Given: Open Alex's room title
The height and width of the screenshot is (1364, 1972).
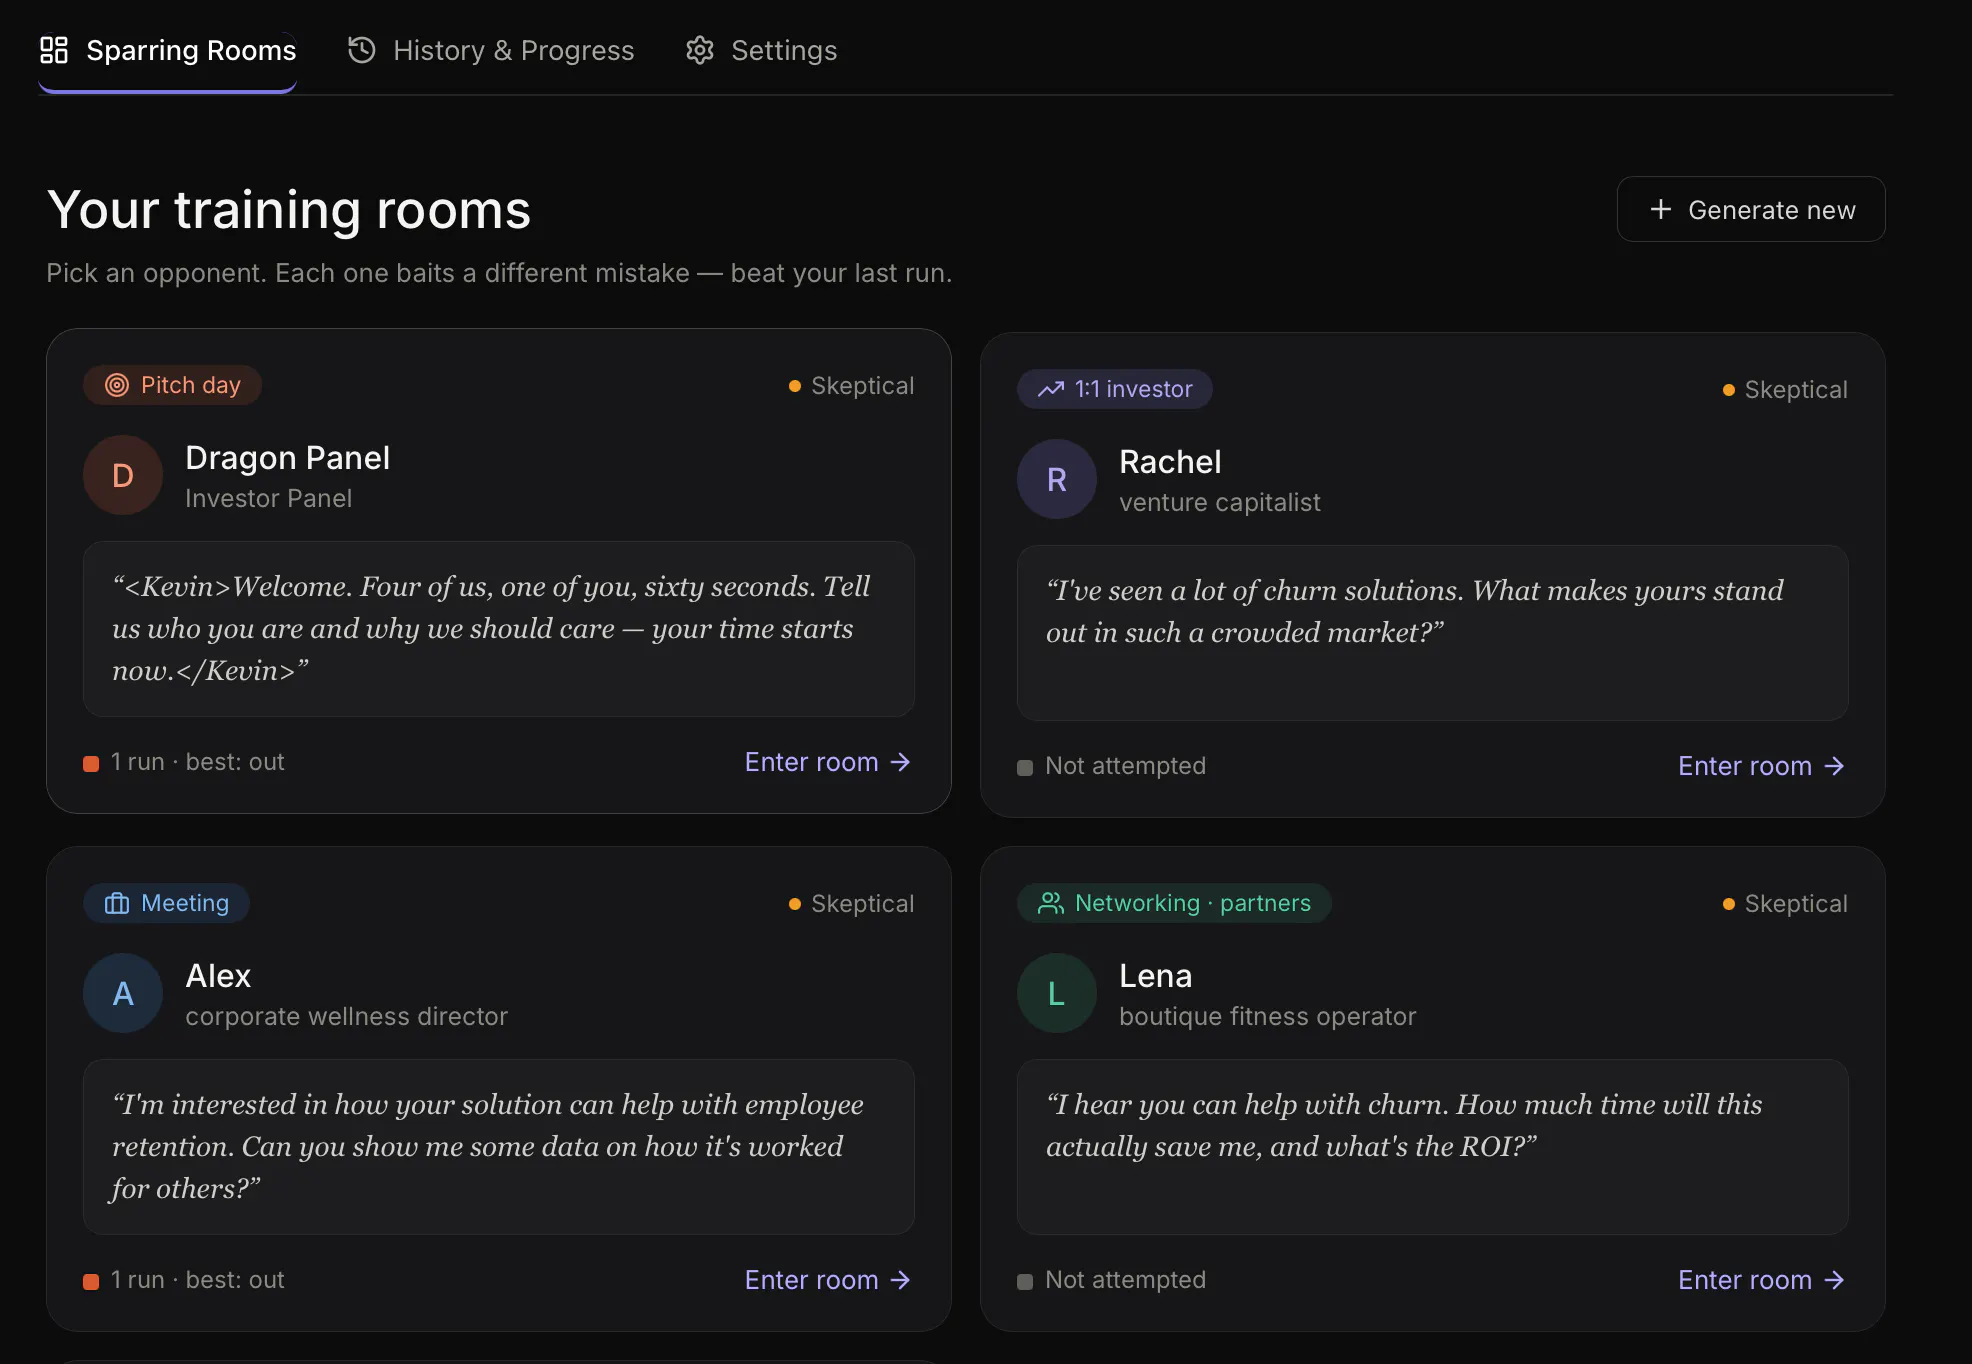Looking at the screenshot, I should [218, 975].
